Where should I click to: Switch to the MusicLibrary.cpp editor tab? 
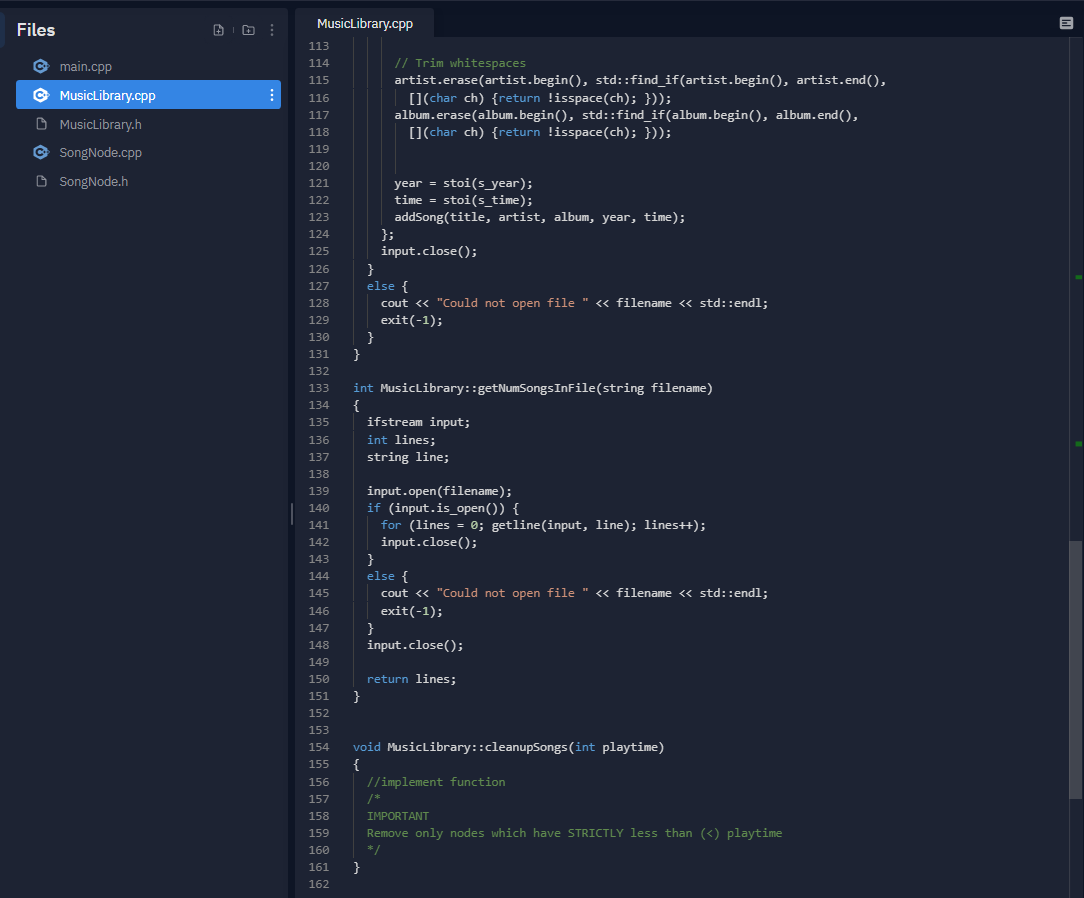pyautogui.click(x=364, y=24)
